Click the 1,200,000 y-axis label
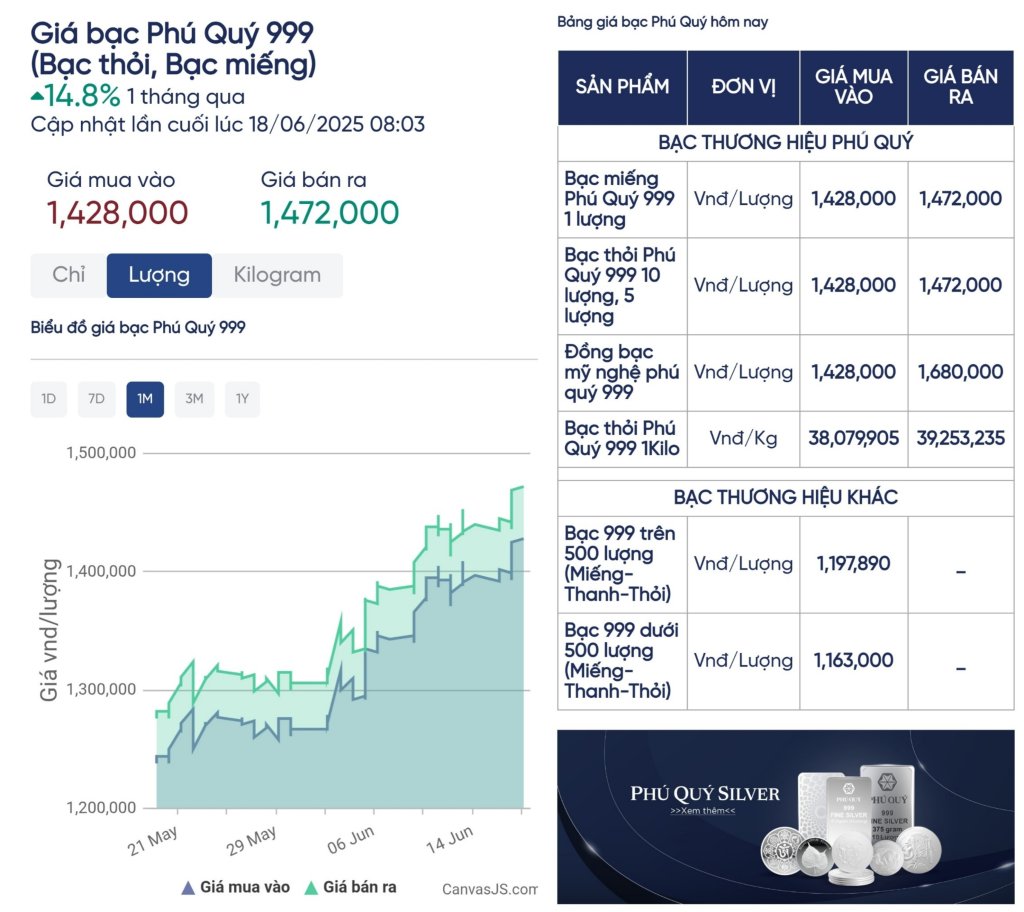Screen dimensions: 1024x912 [x=101, y=807]
